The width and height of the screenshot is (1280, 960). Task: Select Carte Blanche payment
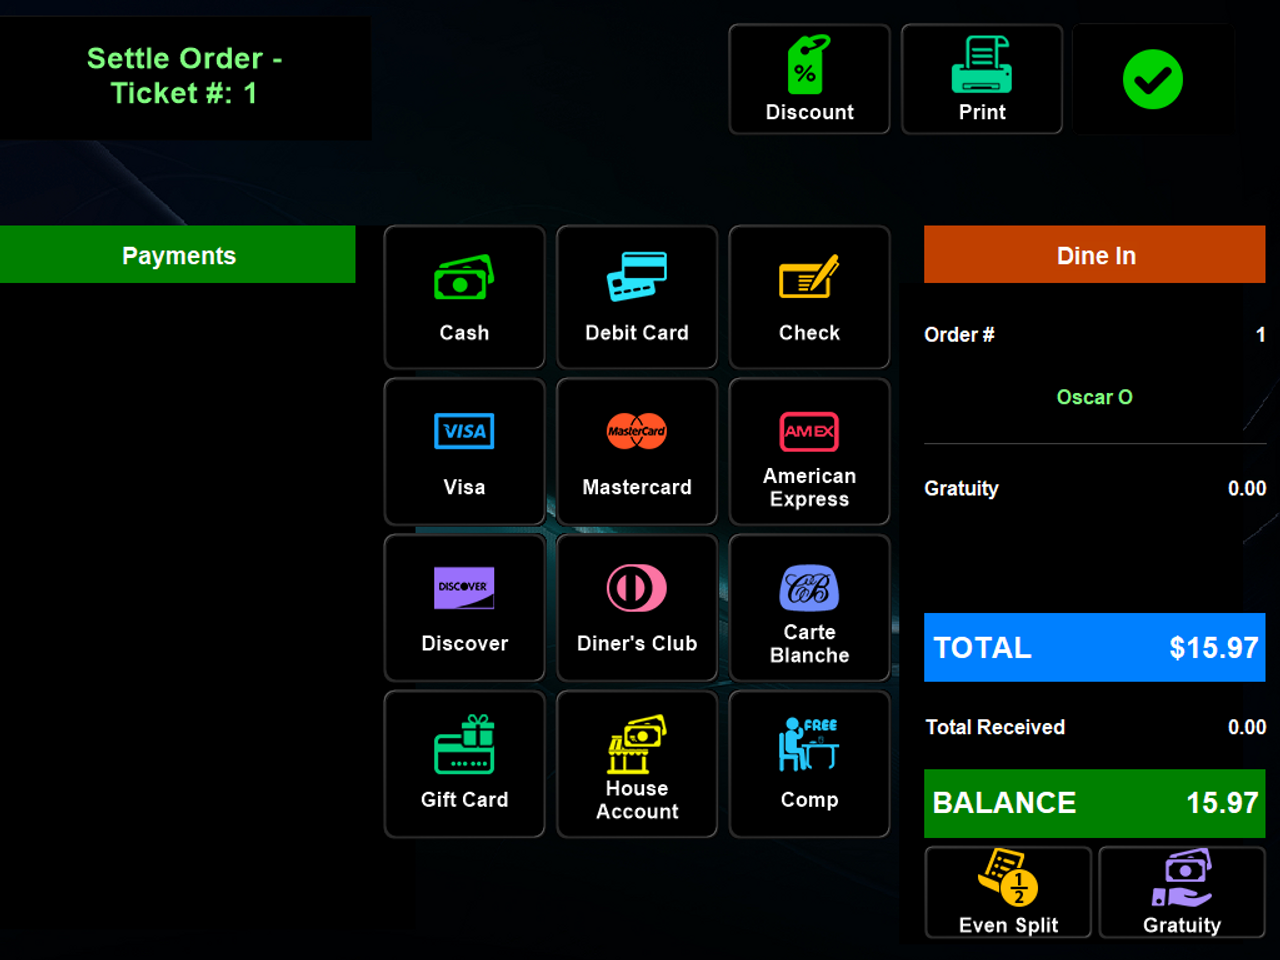point(809,608)
